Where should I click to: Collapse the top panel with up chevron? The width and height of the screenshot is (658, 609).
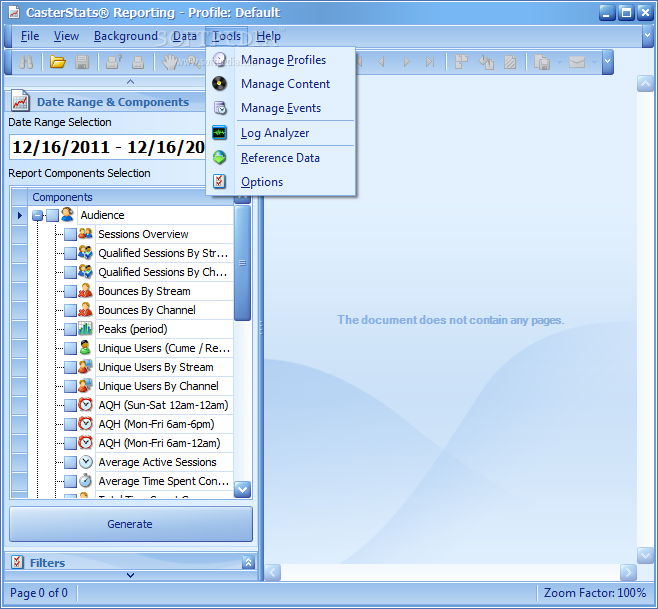(131, 82)
